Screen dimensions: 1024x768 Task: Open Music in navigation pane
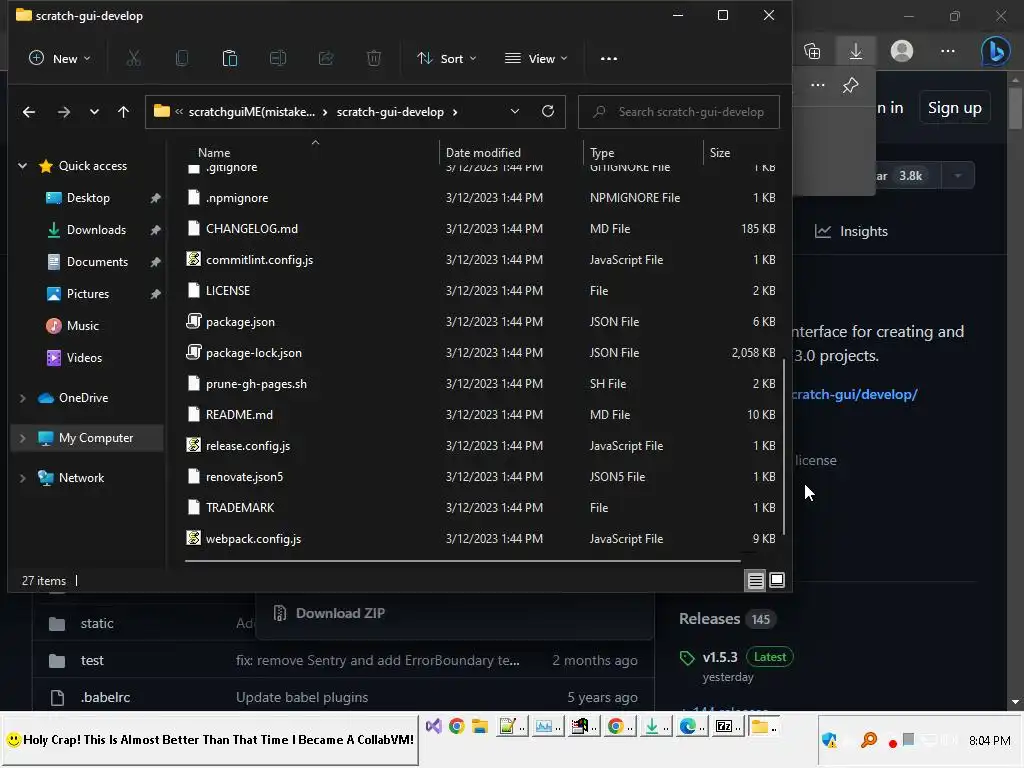82,326
